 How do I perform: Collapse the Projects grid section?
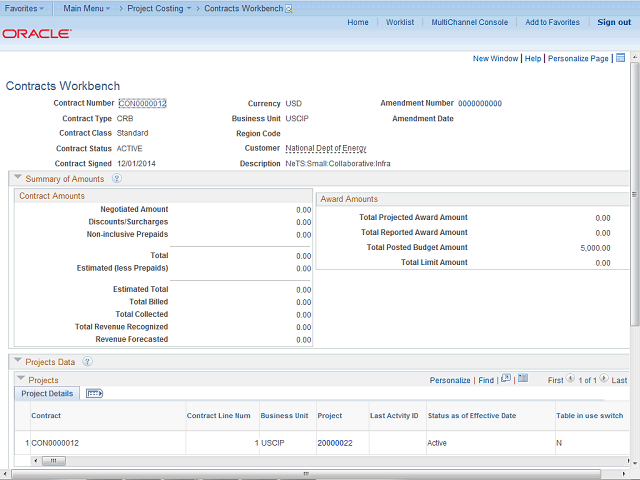click(x=21, y=380)
